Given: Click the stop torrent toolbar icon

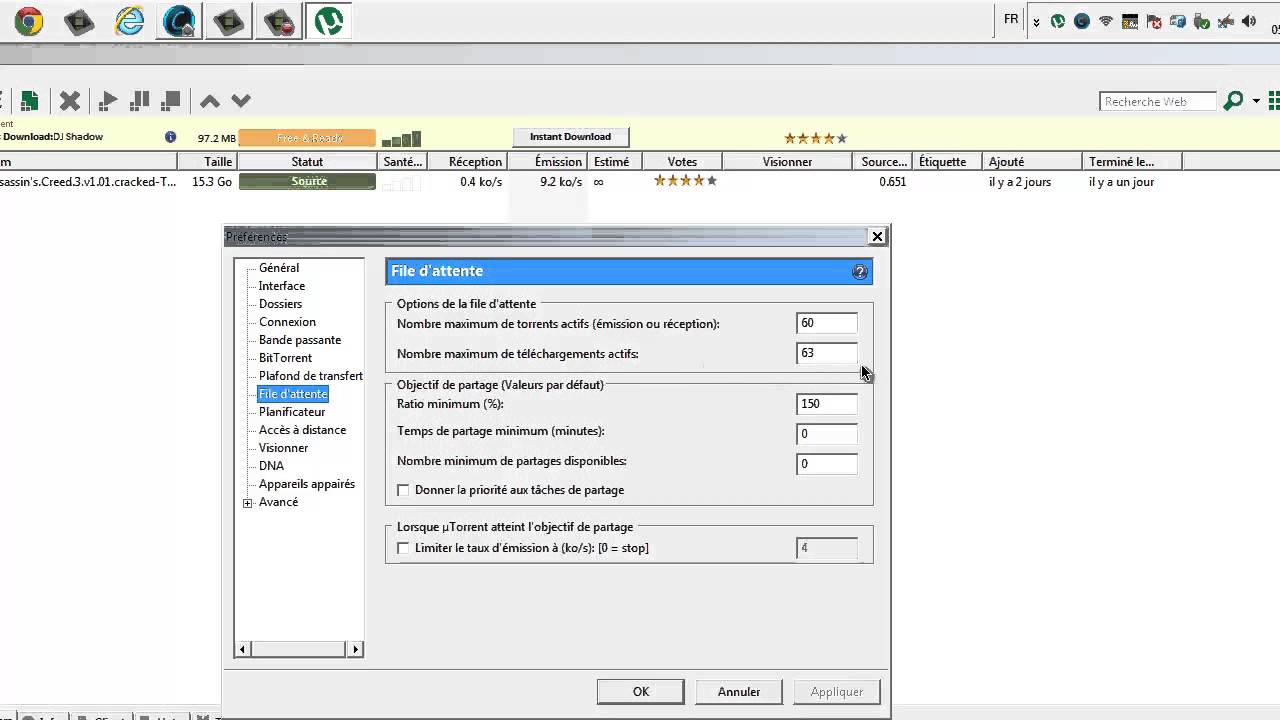Looking at the screenshot, I should [x=171, y=100].
